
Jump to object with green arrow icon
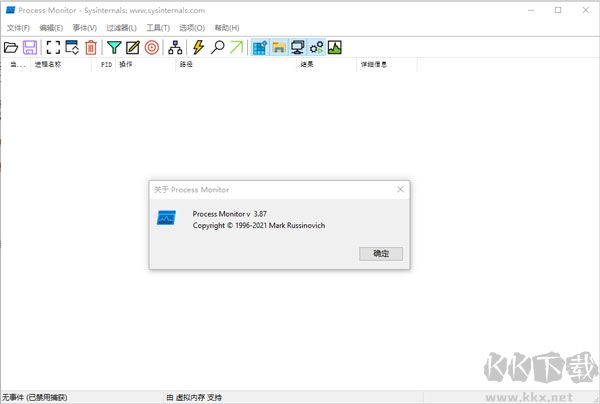coord(236,47)
